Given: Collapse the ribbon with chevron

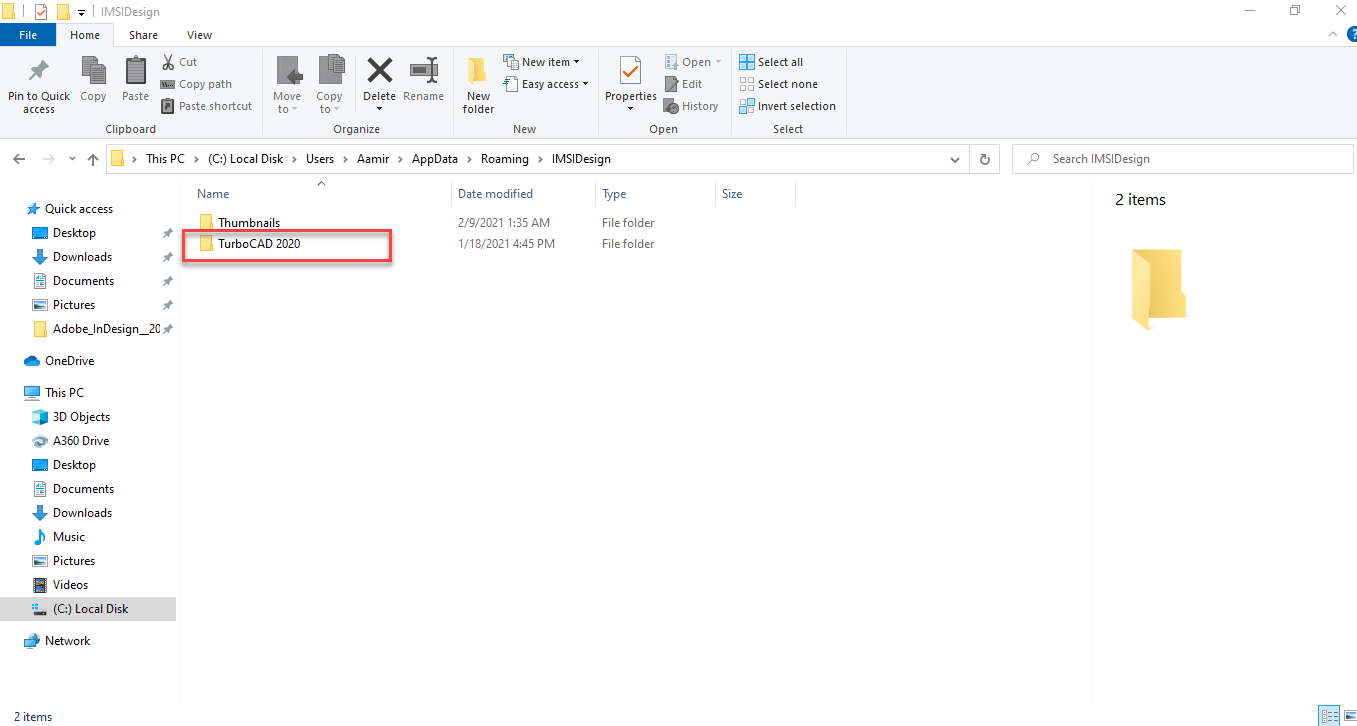Looking at the screenshot, I should coord(1332,34).
